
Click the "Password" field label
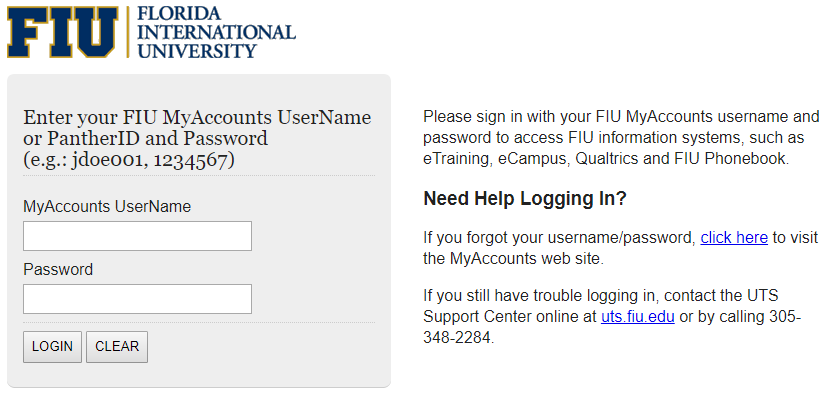pos(58,270)
